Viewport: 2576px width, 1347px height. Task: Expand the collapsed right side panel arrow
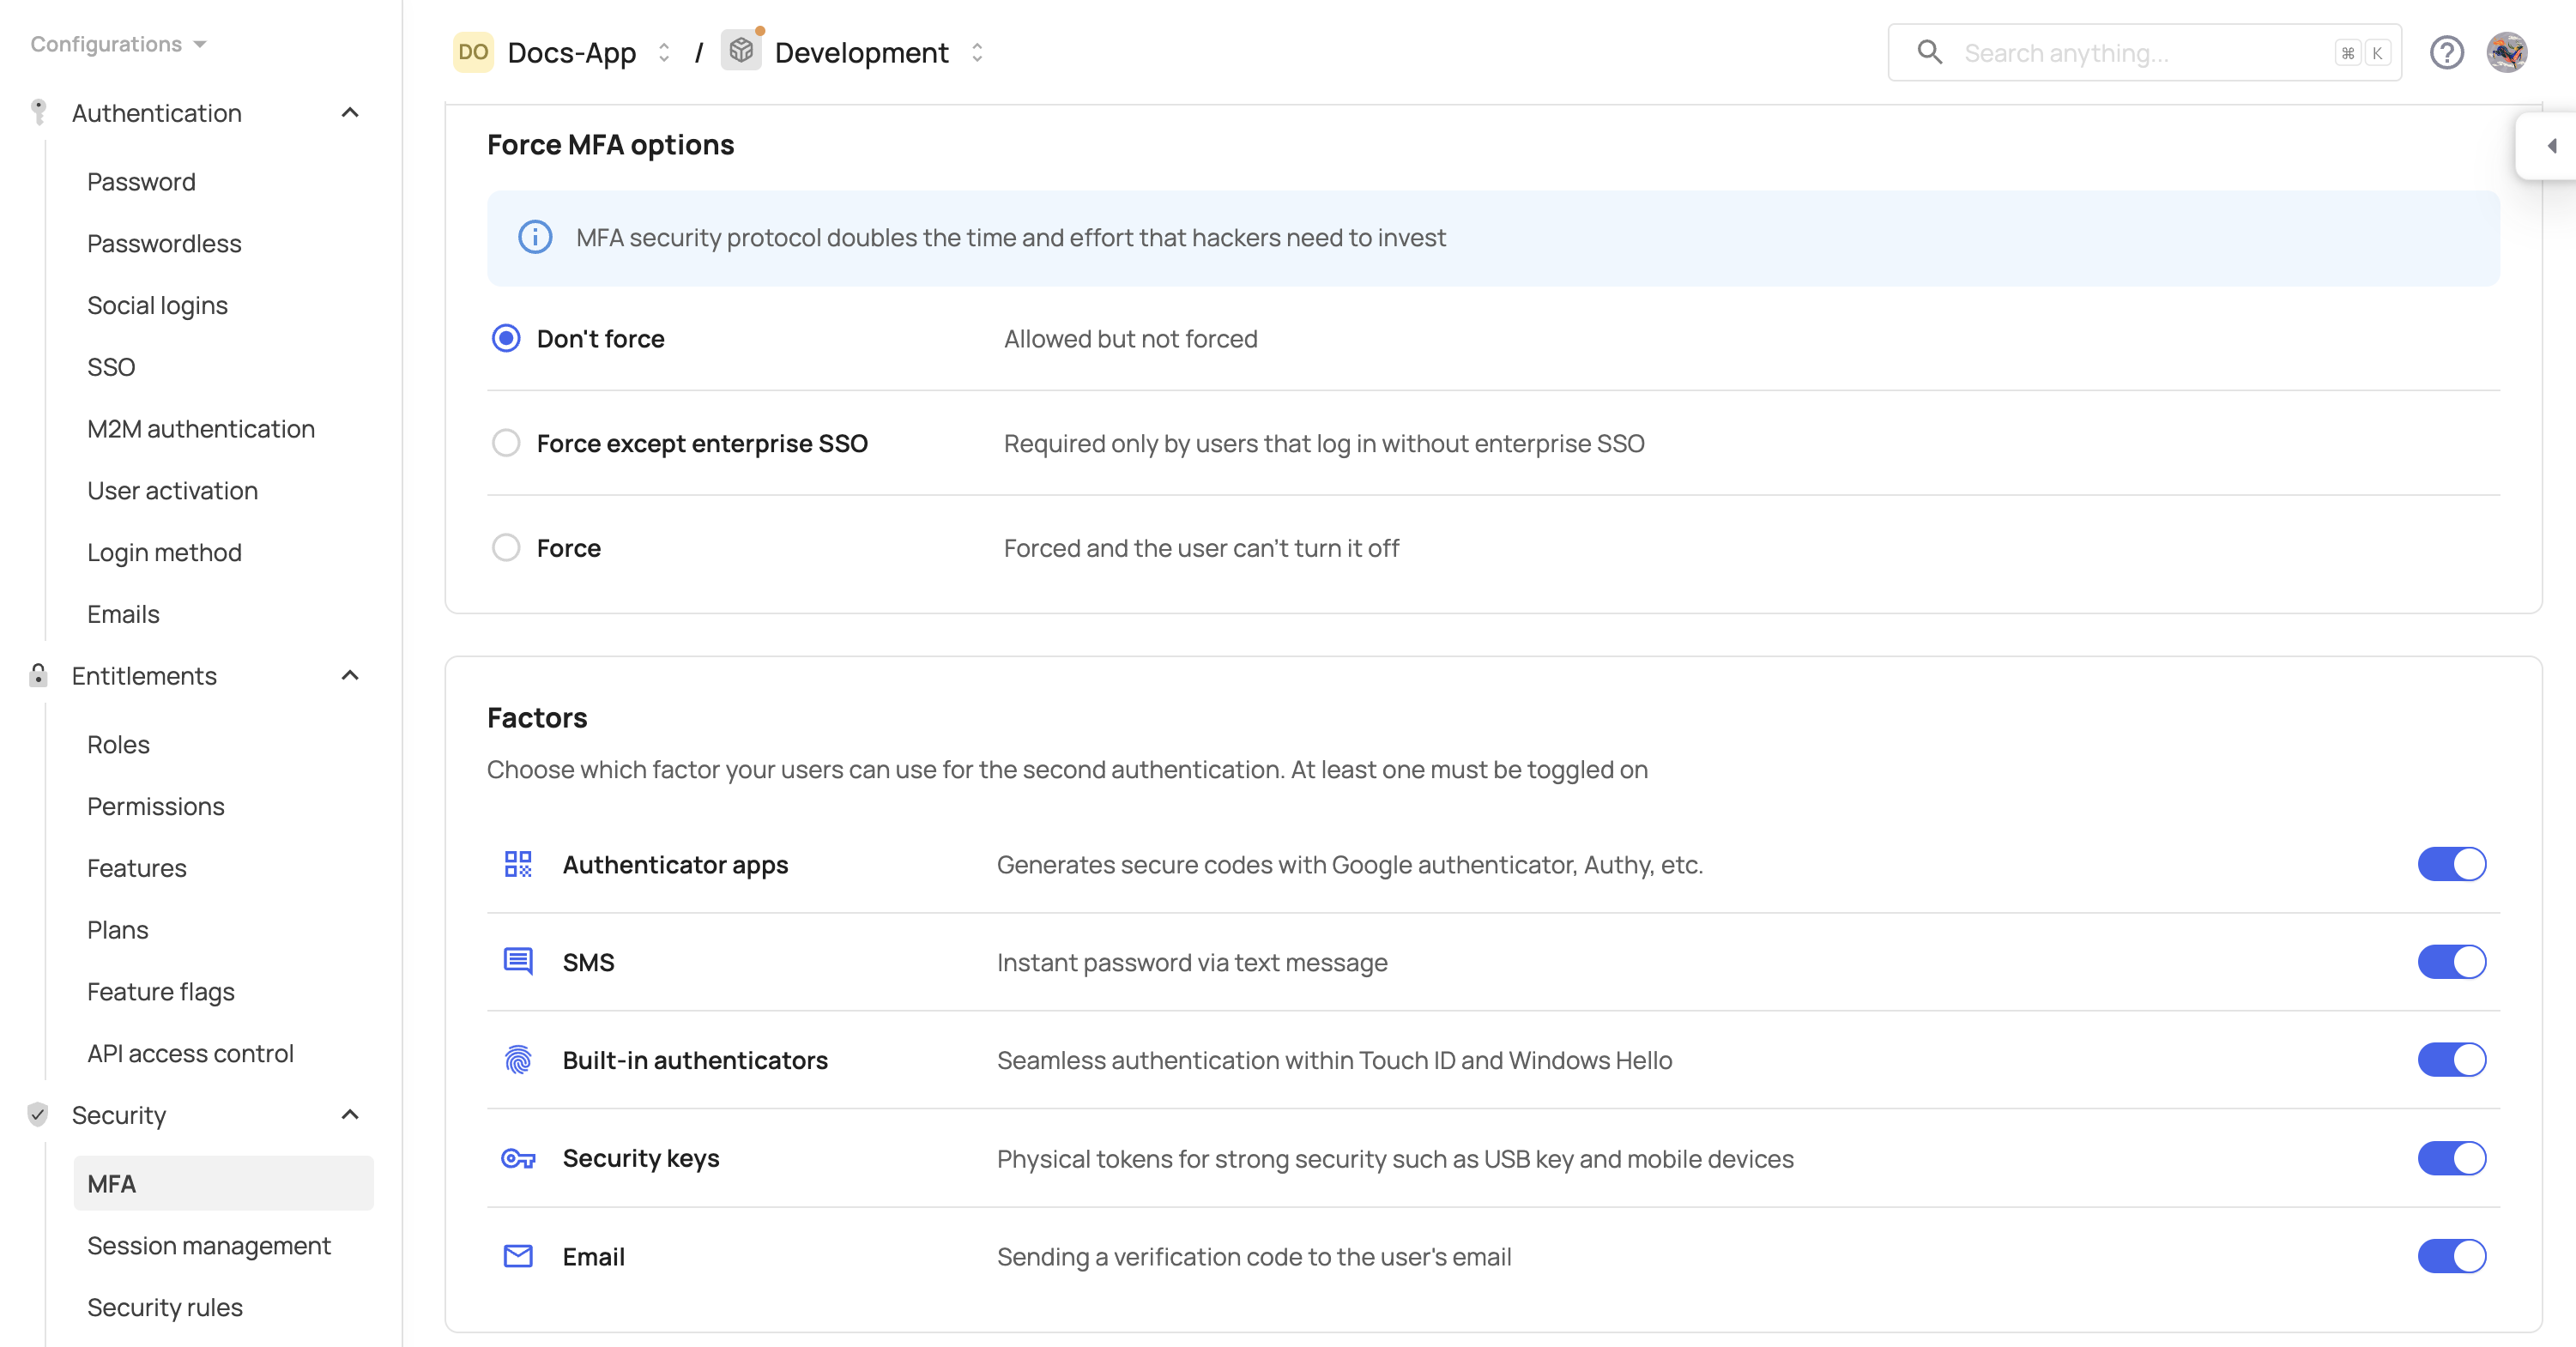[x=2551, y=146]
